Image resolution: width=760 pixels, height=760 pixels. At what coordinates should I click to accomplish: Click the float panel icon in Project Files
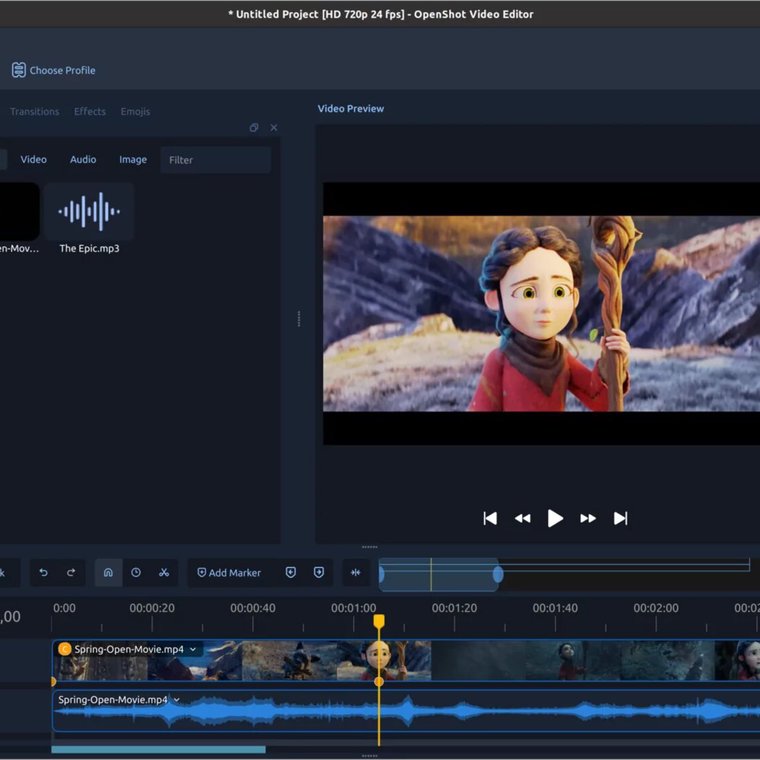[x=254, y=127]
